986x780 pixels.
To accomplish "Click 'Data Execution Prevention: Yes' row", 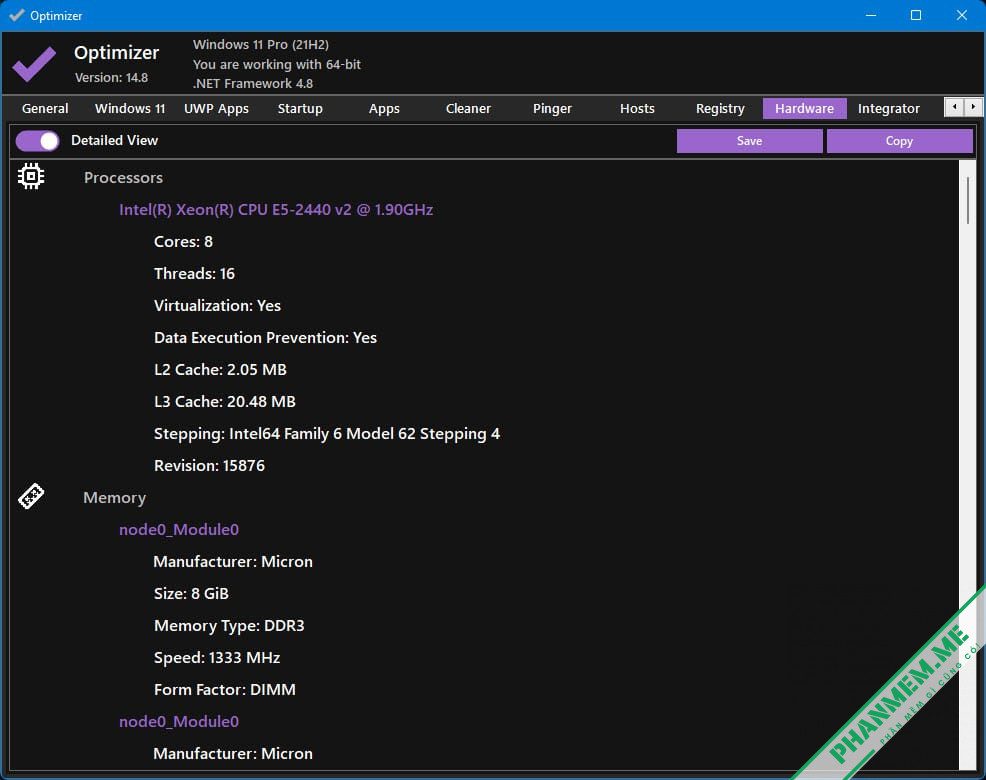I will point(265,338).
